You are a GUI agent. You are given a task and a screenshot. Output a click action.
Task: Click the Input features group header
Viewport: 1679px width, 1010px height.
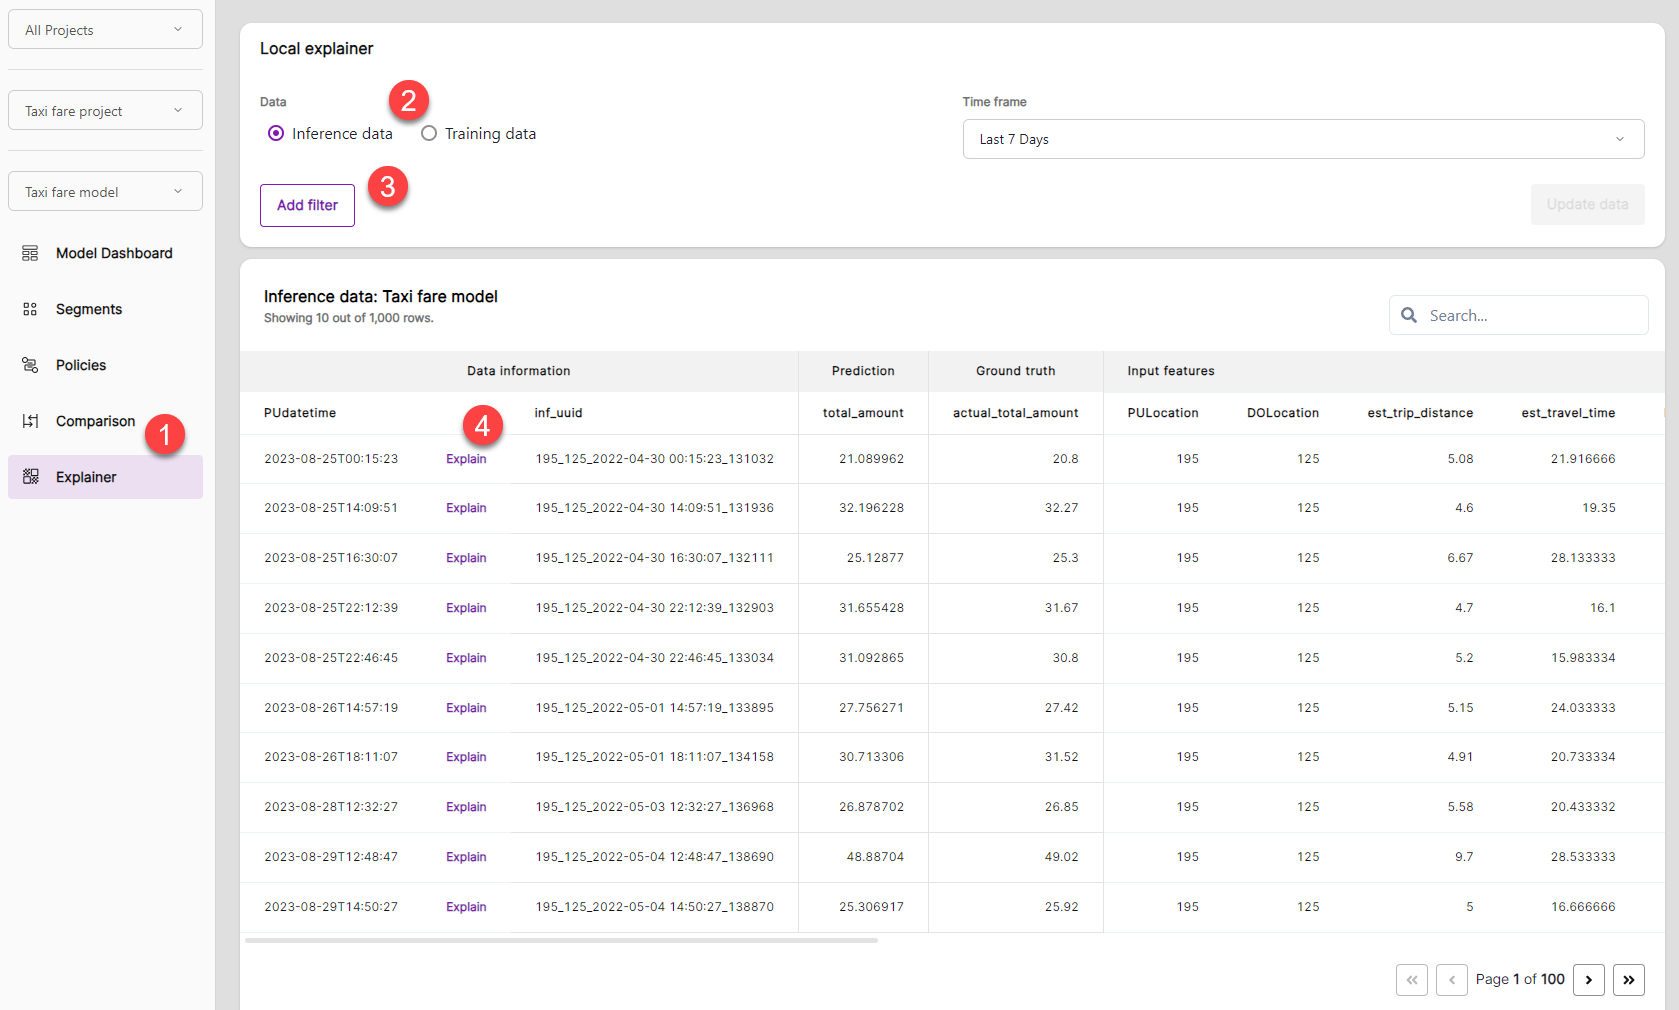click(1171, 371)
